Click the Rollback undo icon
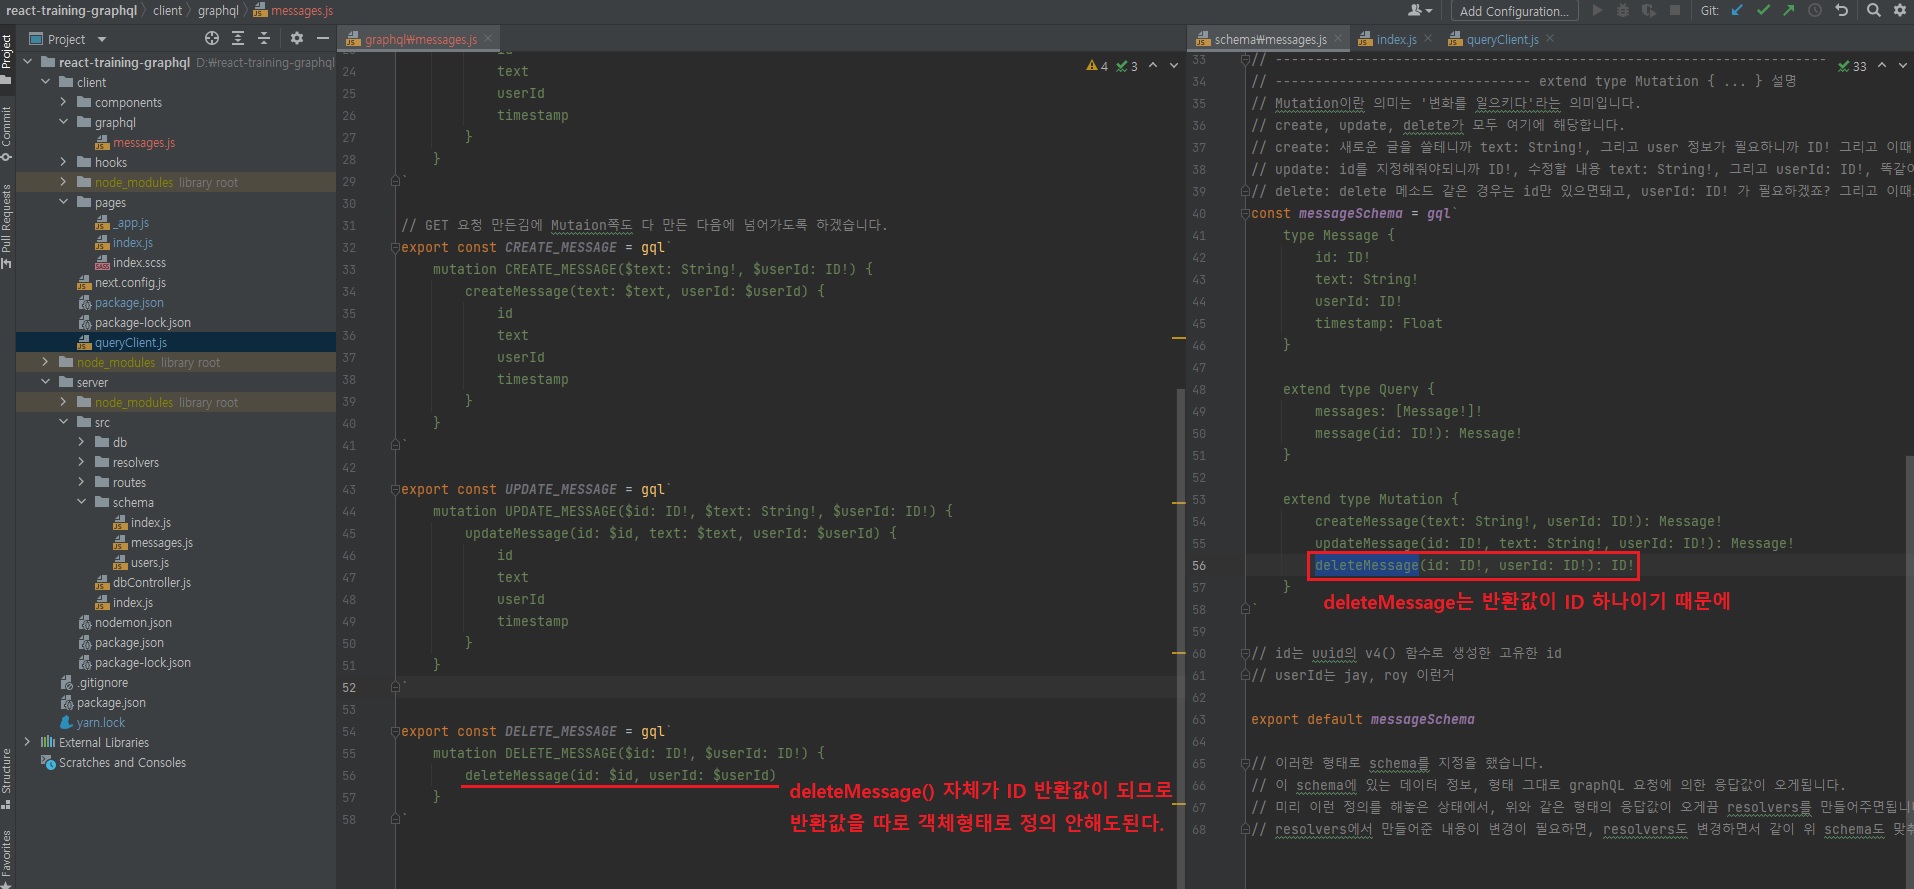This screenshot has width=1914, height=889. pyautogui.click(x=1841, y=11)
